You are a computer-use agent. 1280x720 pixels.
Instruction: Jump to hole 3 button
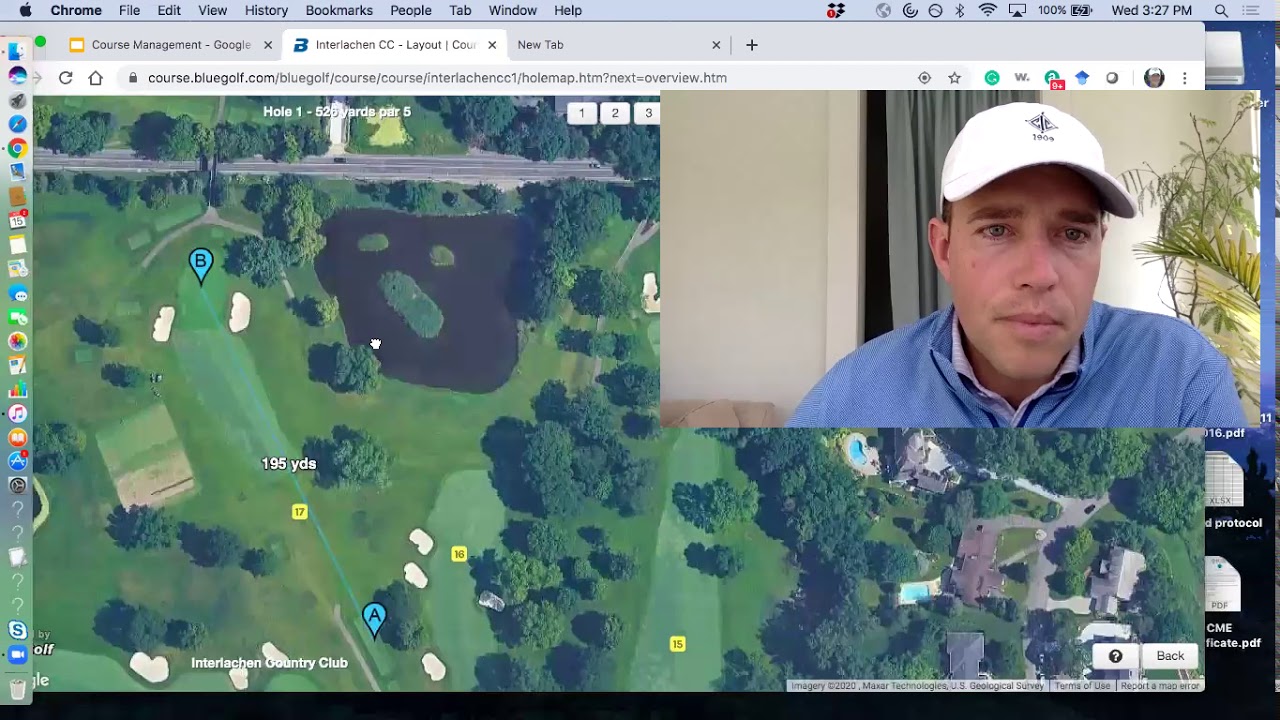(x=648, y=113)
